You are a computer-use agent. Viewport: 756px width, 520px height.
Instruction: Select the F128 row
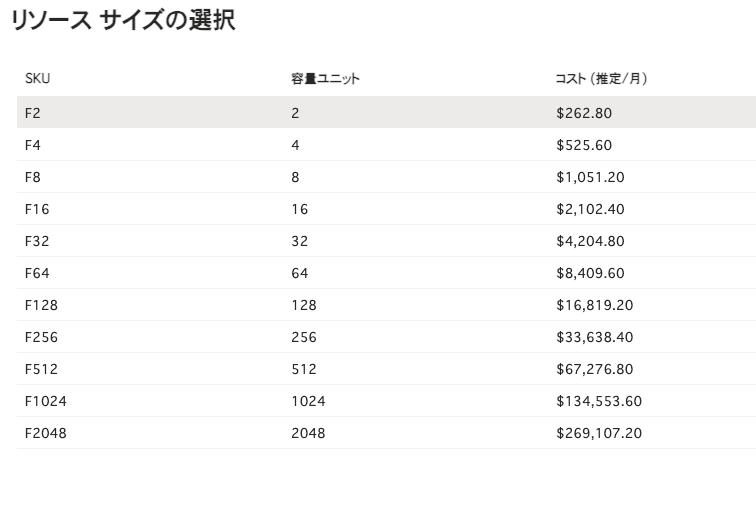pyautogui.click(x=41, y=305)
